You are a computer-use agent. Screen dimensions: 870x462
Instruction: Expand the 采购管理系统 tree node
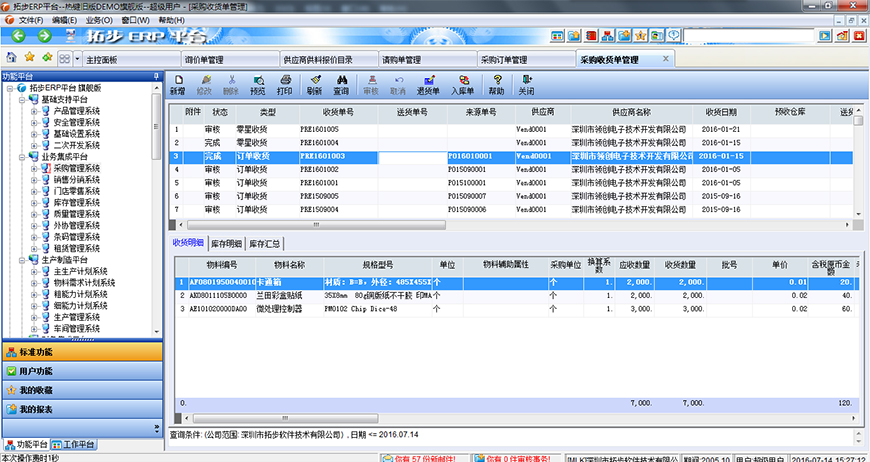[x=34, y=168]
